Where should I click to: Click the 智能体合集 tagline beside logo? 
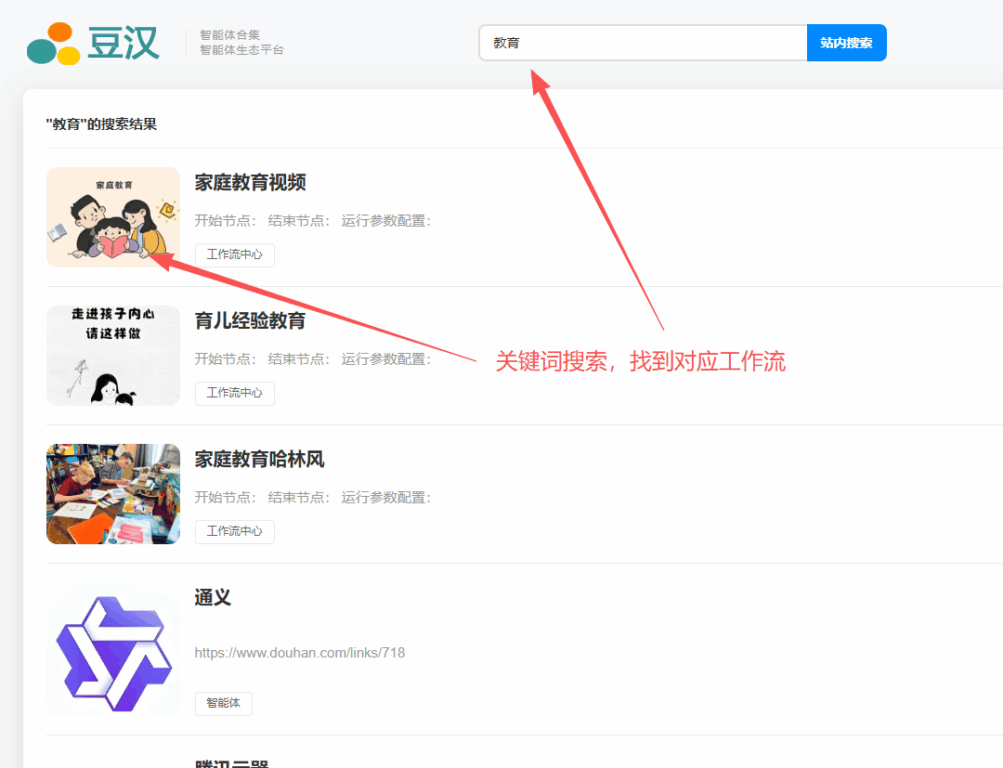pyautogui.click(x=230, y=35)
